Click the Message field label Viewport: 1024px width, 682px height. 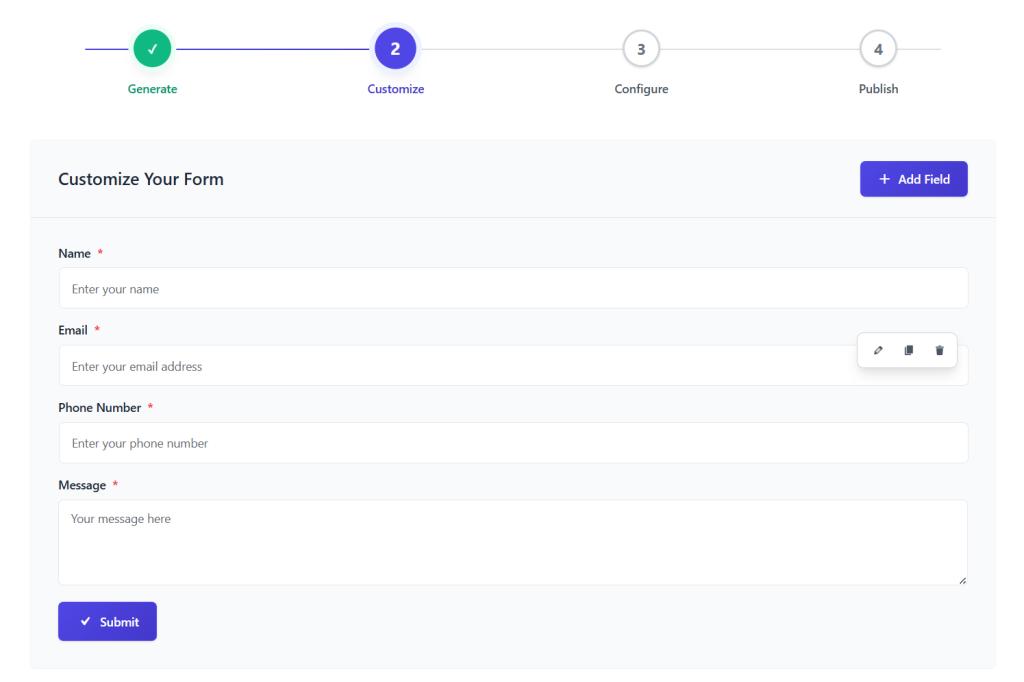tap(82, 485)
